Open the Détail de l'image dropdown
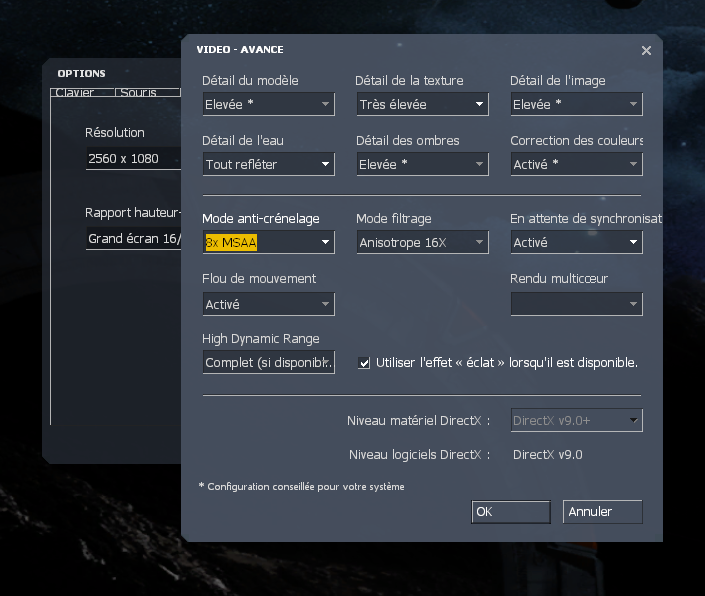This screenshot has height=596, width=705. (576, 104)
